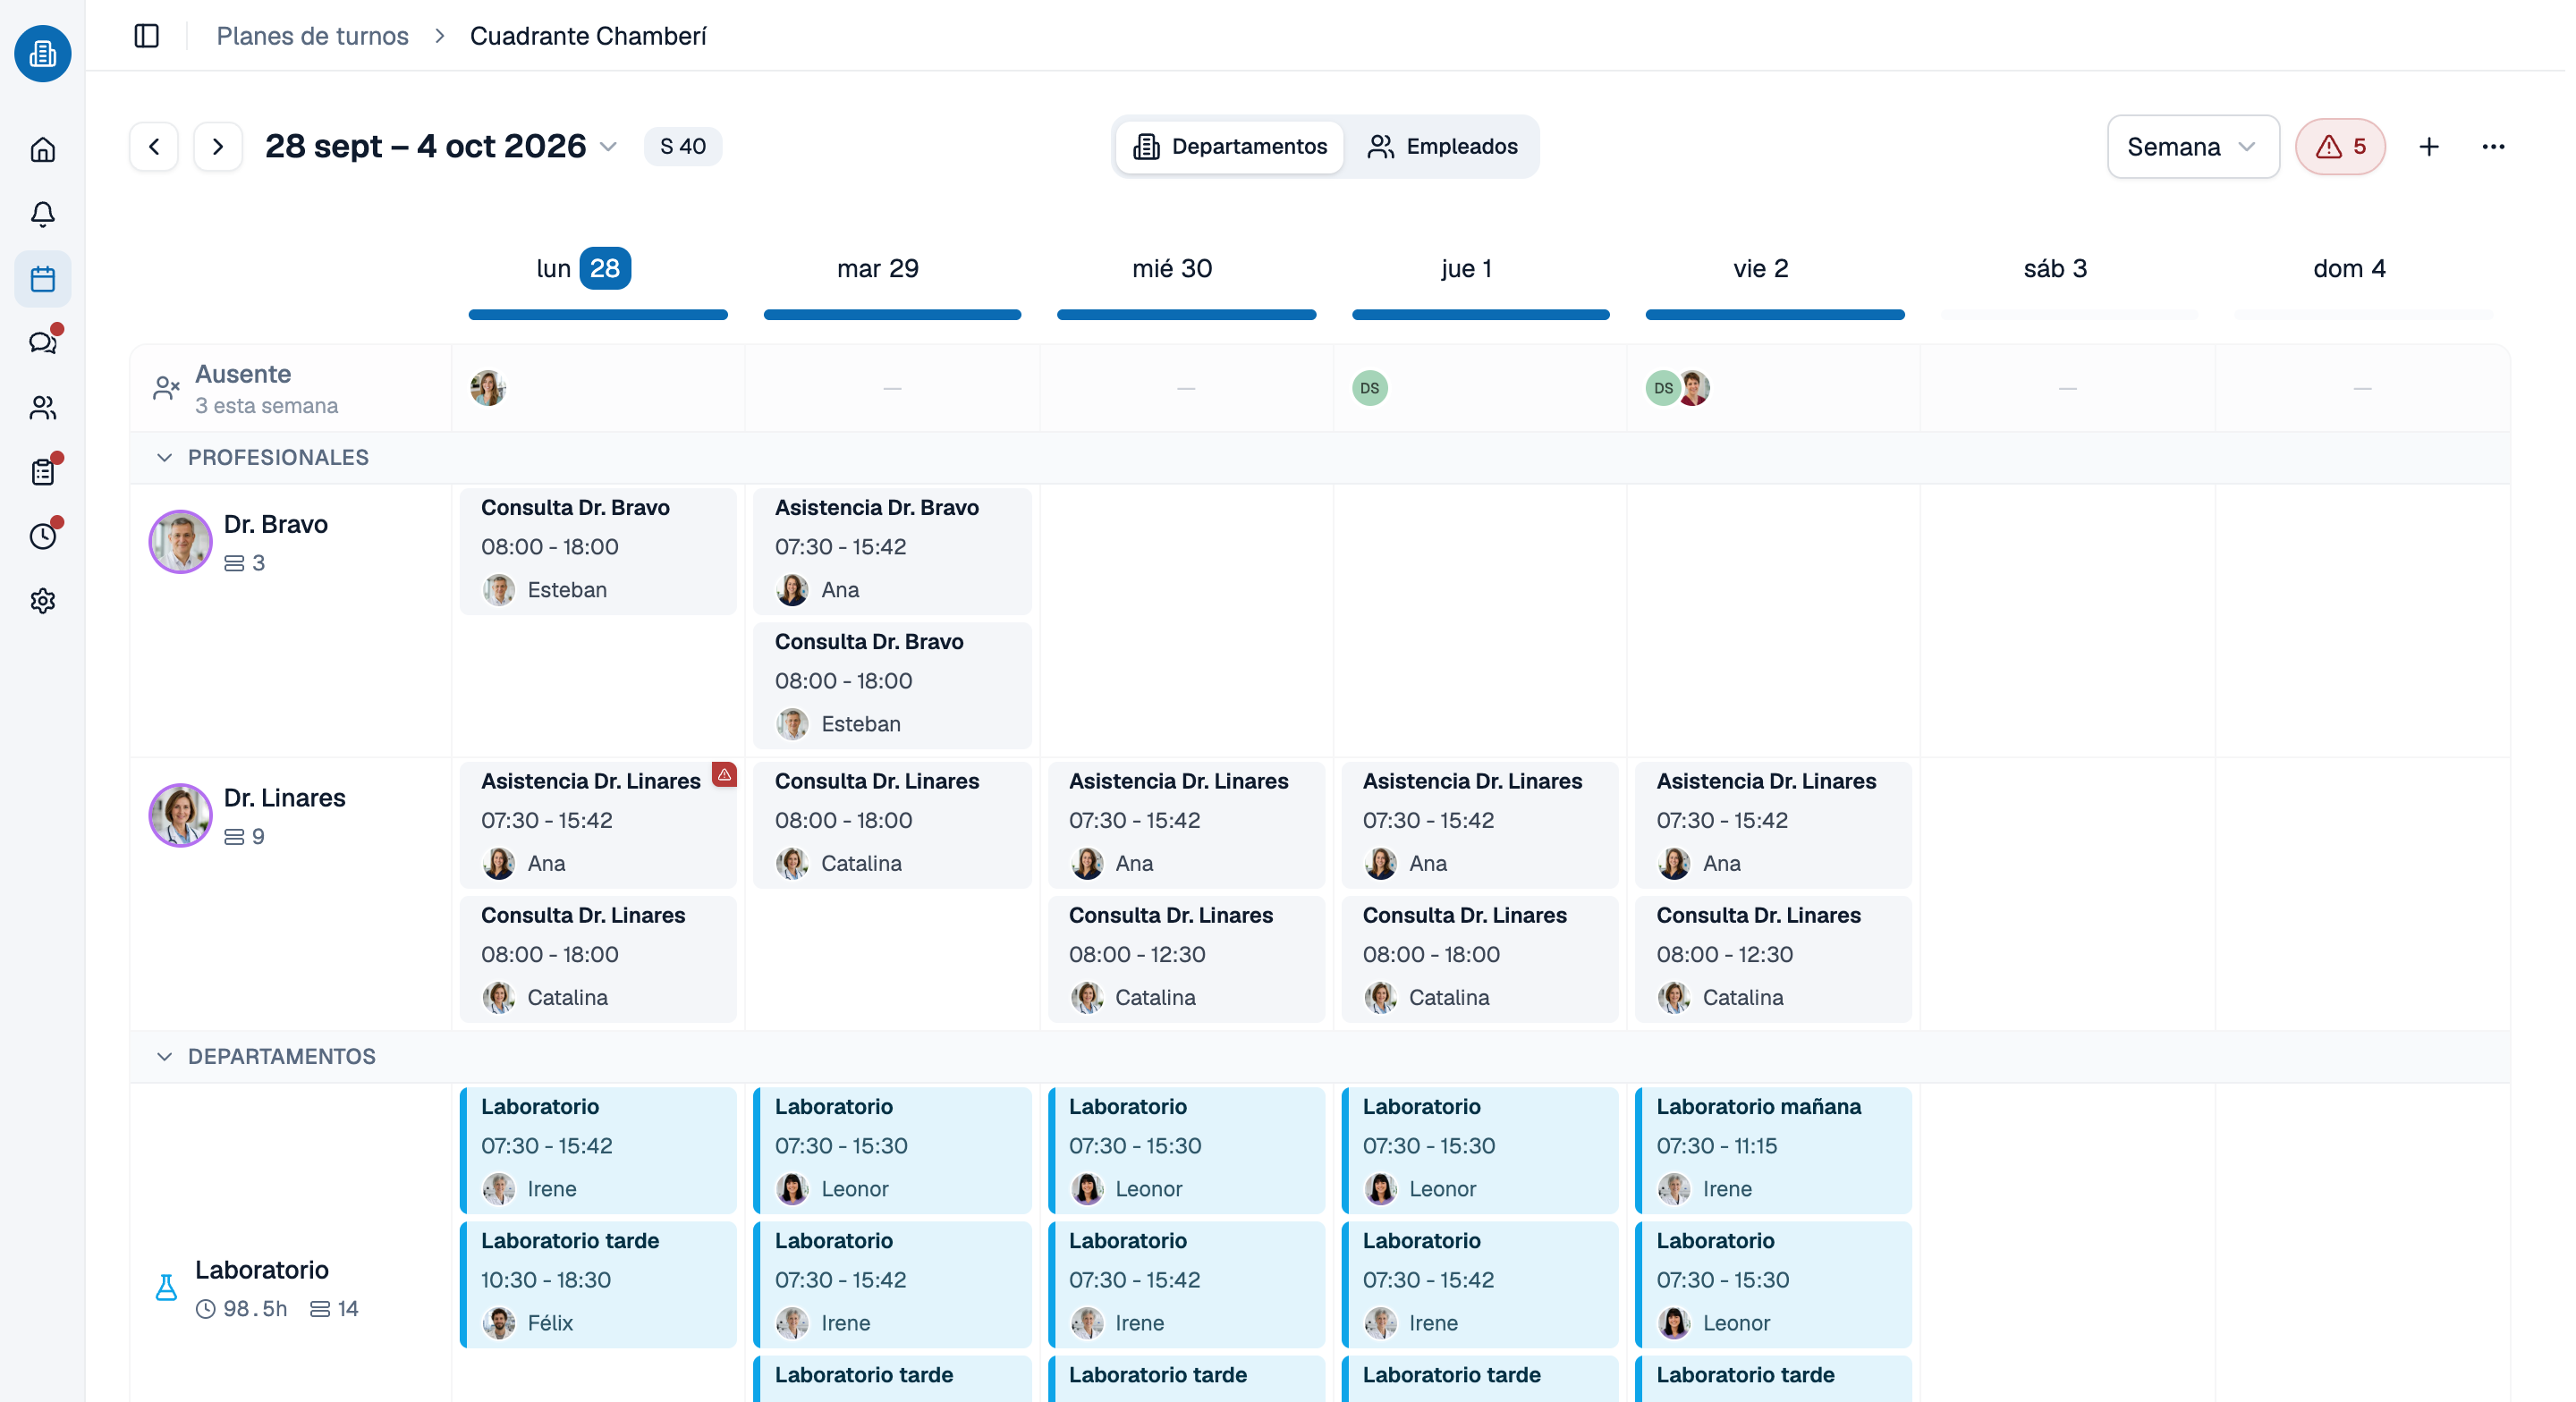Click Cuadrante Chamberí breadcrumb title
Screen dimensions: 2576x1402
pyautogui.click(x=588, y=36)
